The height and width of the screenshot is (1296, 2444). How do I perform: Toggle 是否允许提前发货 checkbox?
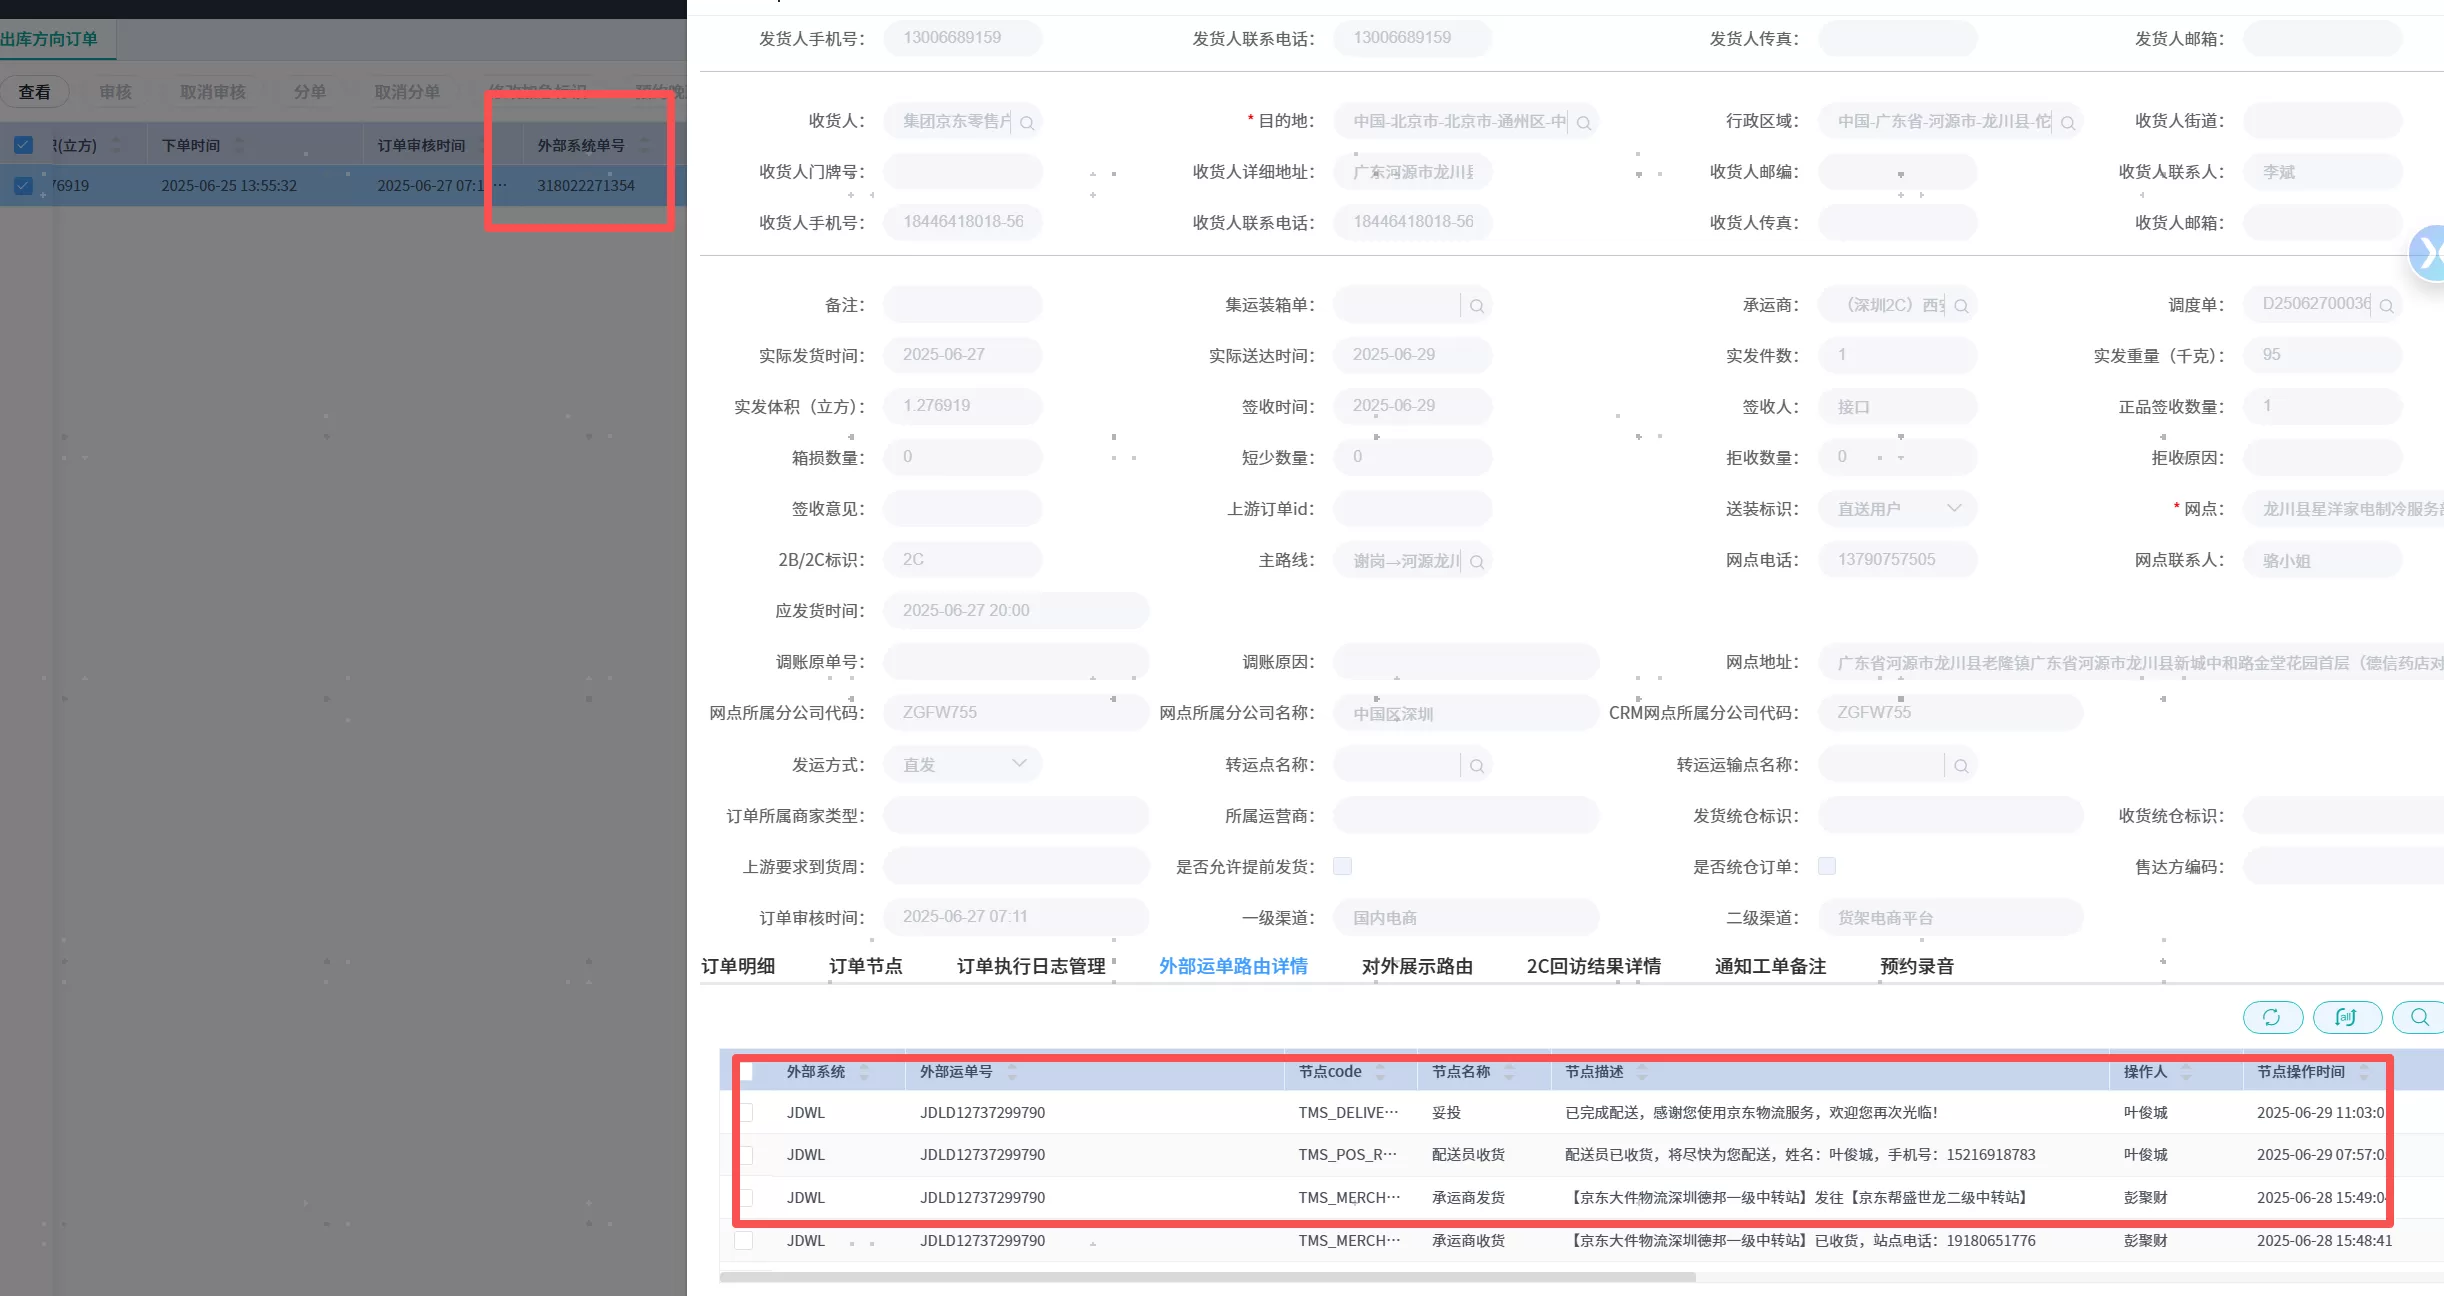(x=1343, y=866)
